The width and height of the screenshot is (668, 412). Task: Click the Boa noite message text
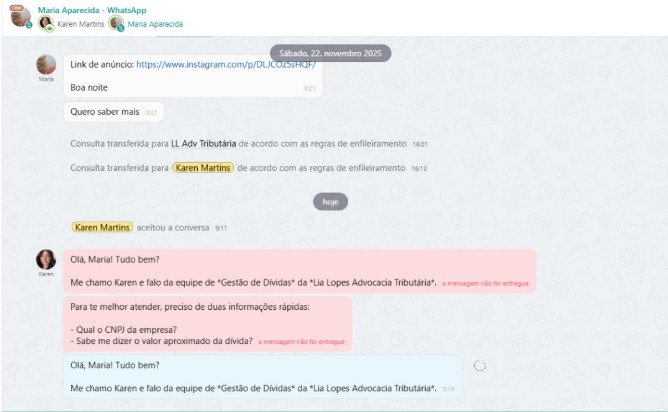(89, 87)
